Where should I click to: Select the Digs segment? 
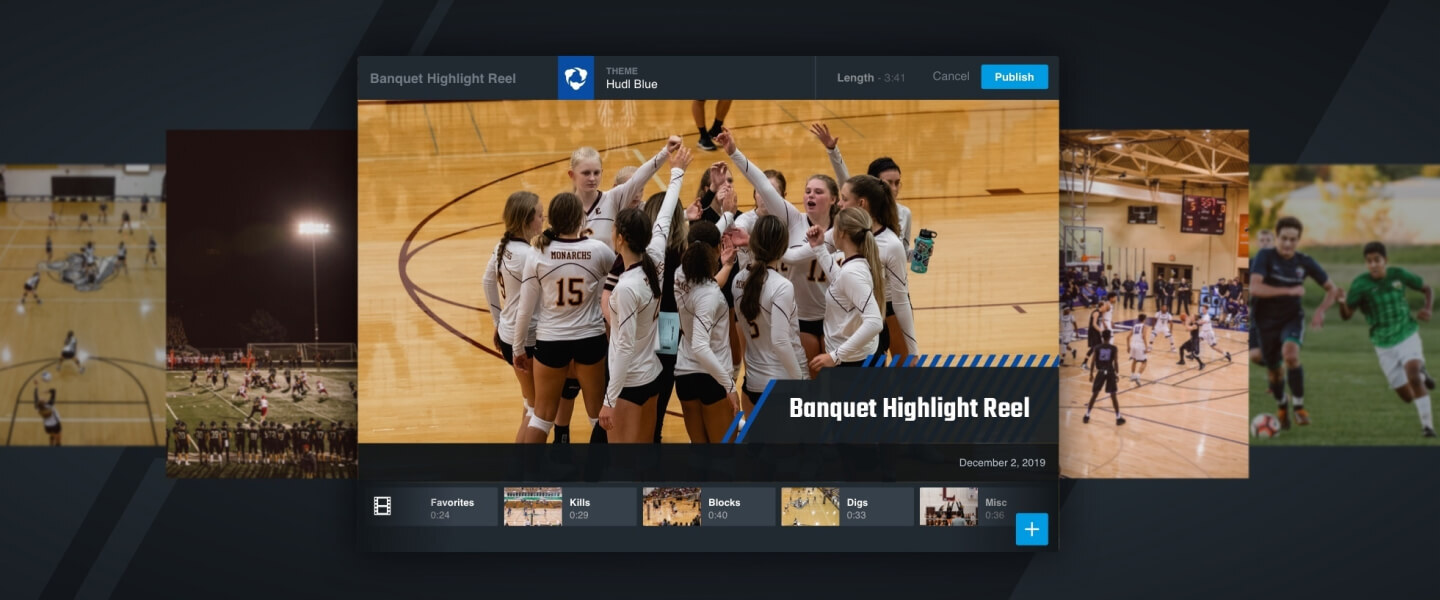[847, 507]
